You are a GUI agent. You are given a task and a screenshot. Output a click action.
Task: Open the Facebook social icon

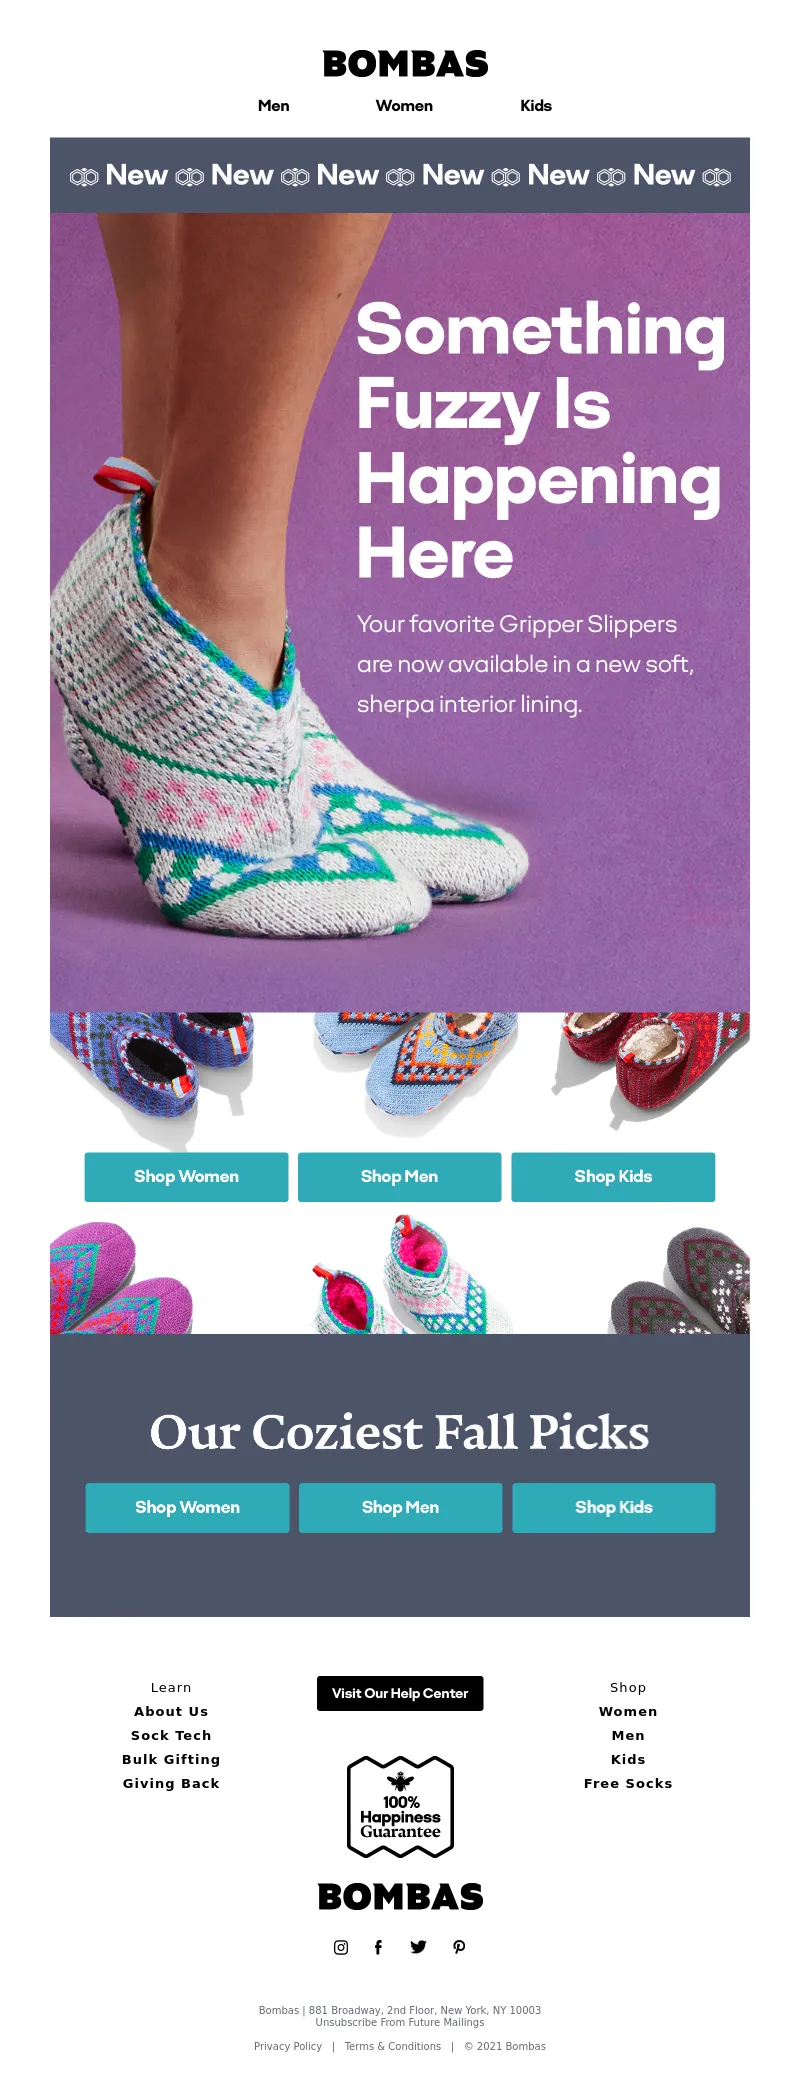[378, 1947]
